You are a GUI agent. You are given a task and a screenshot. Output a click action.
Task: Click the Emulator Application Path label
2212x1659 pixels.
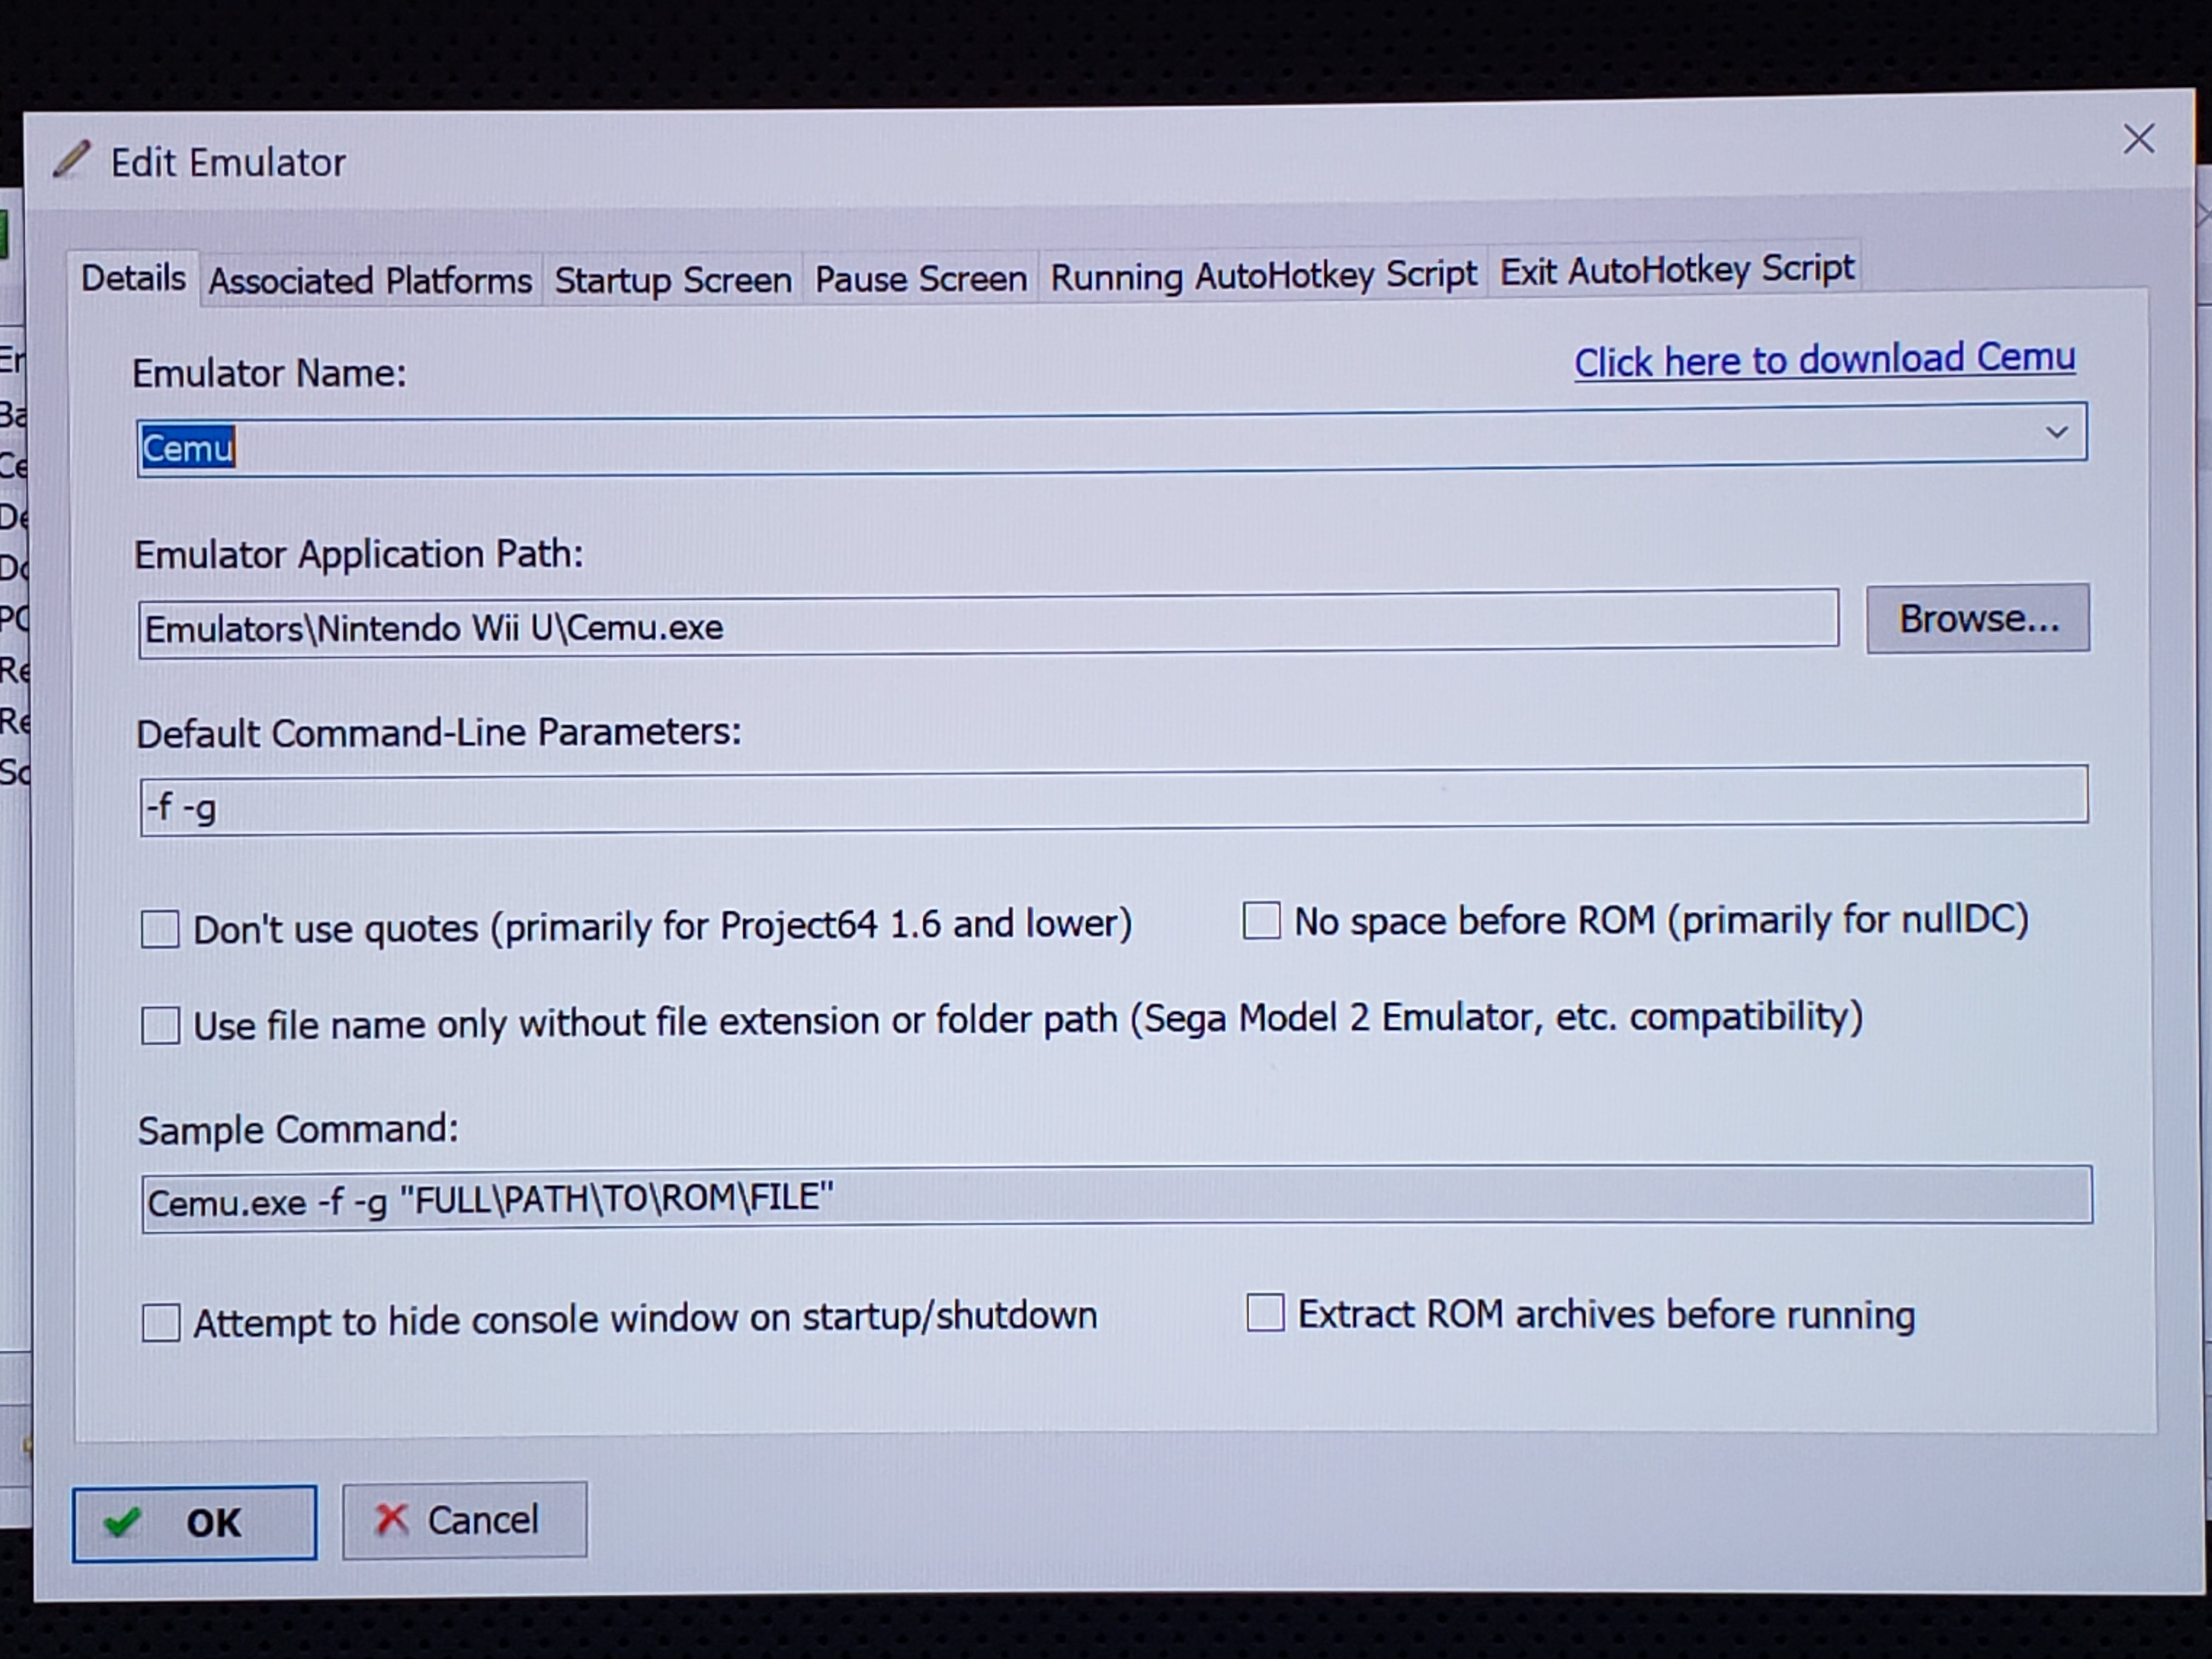359,554
